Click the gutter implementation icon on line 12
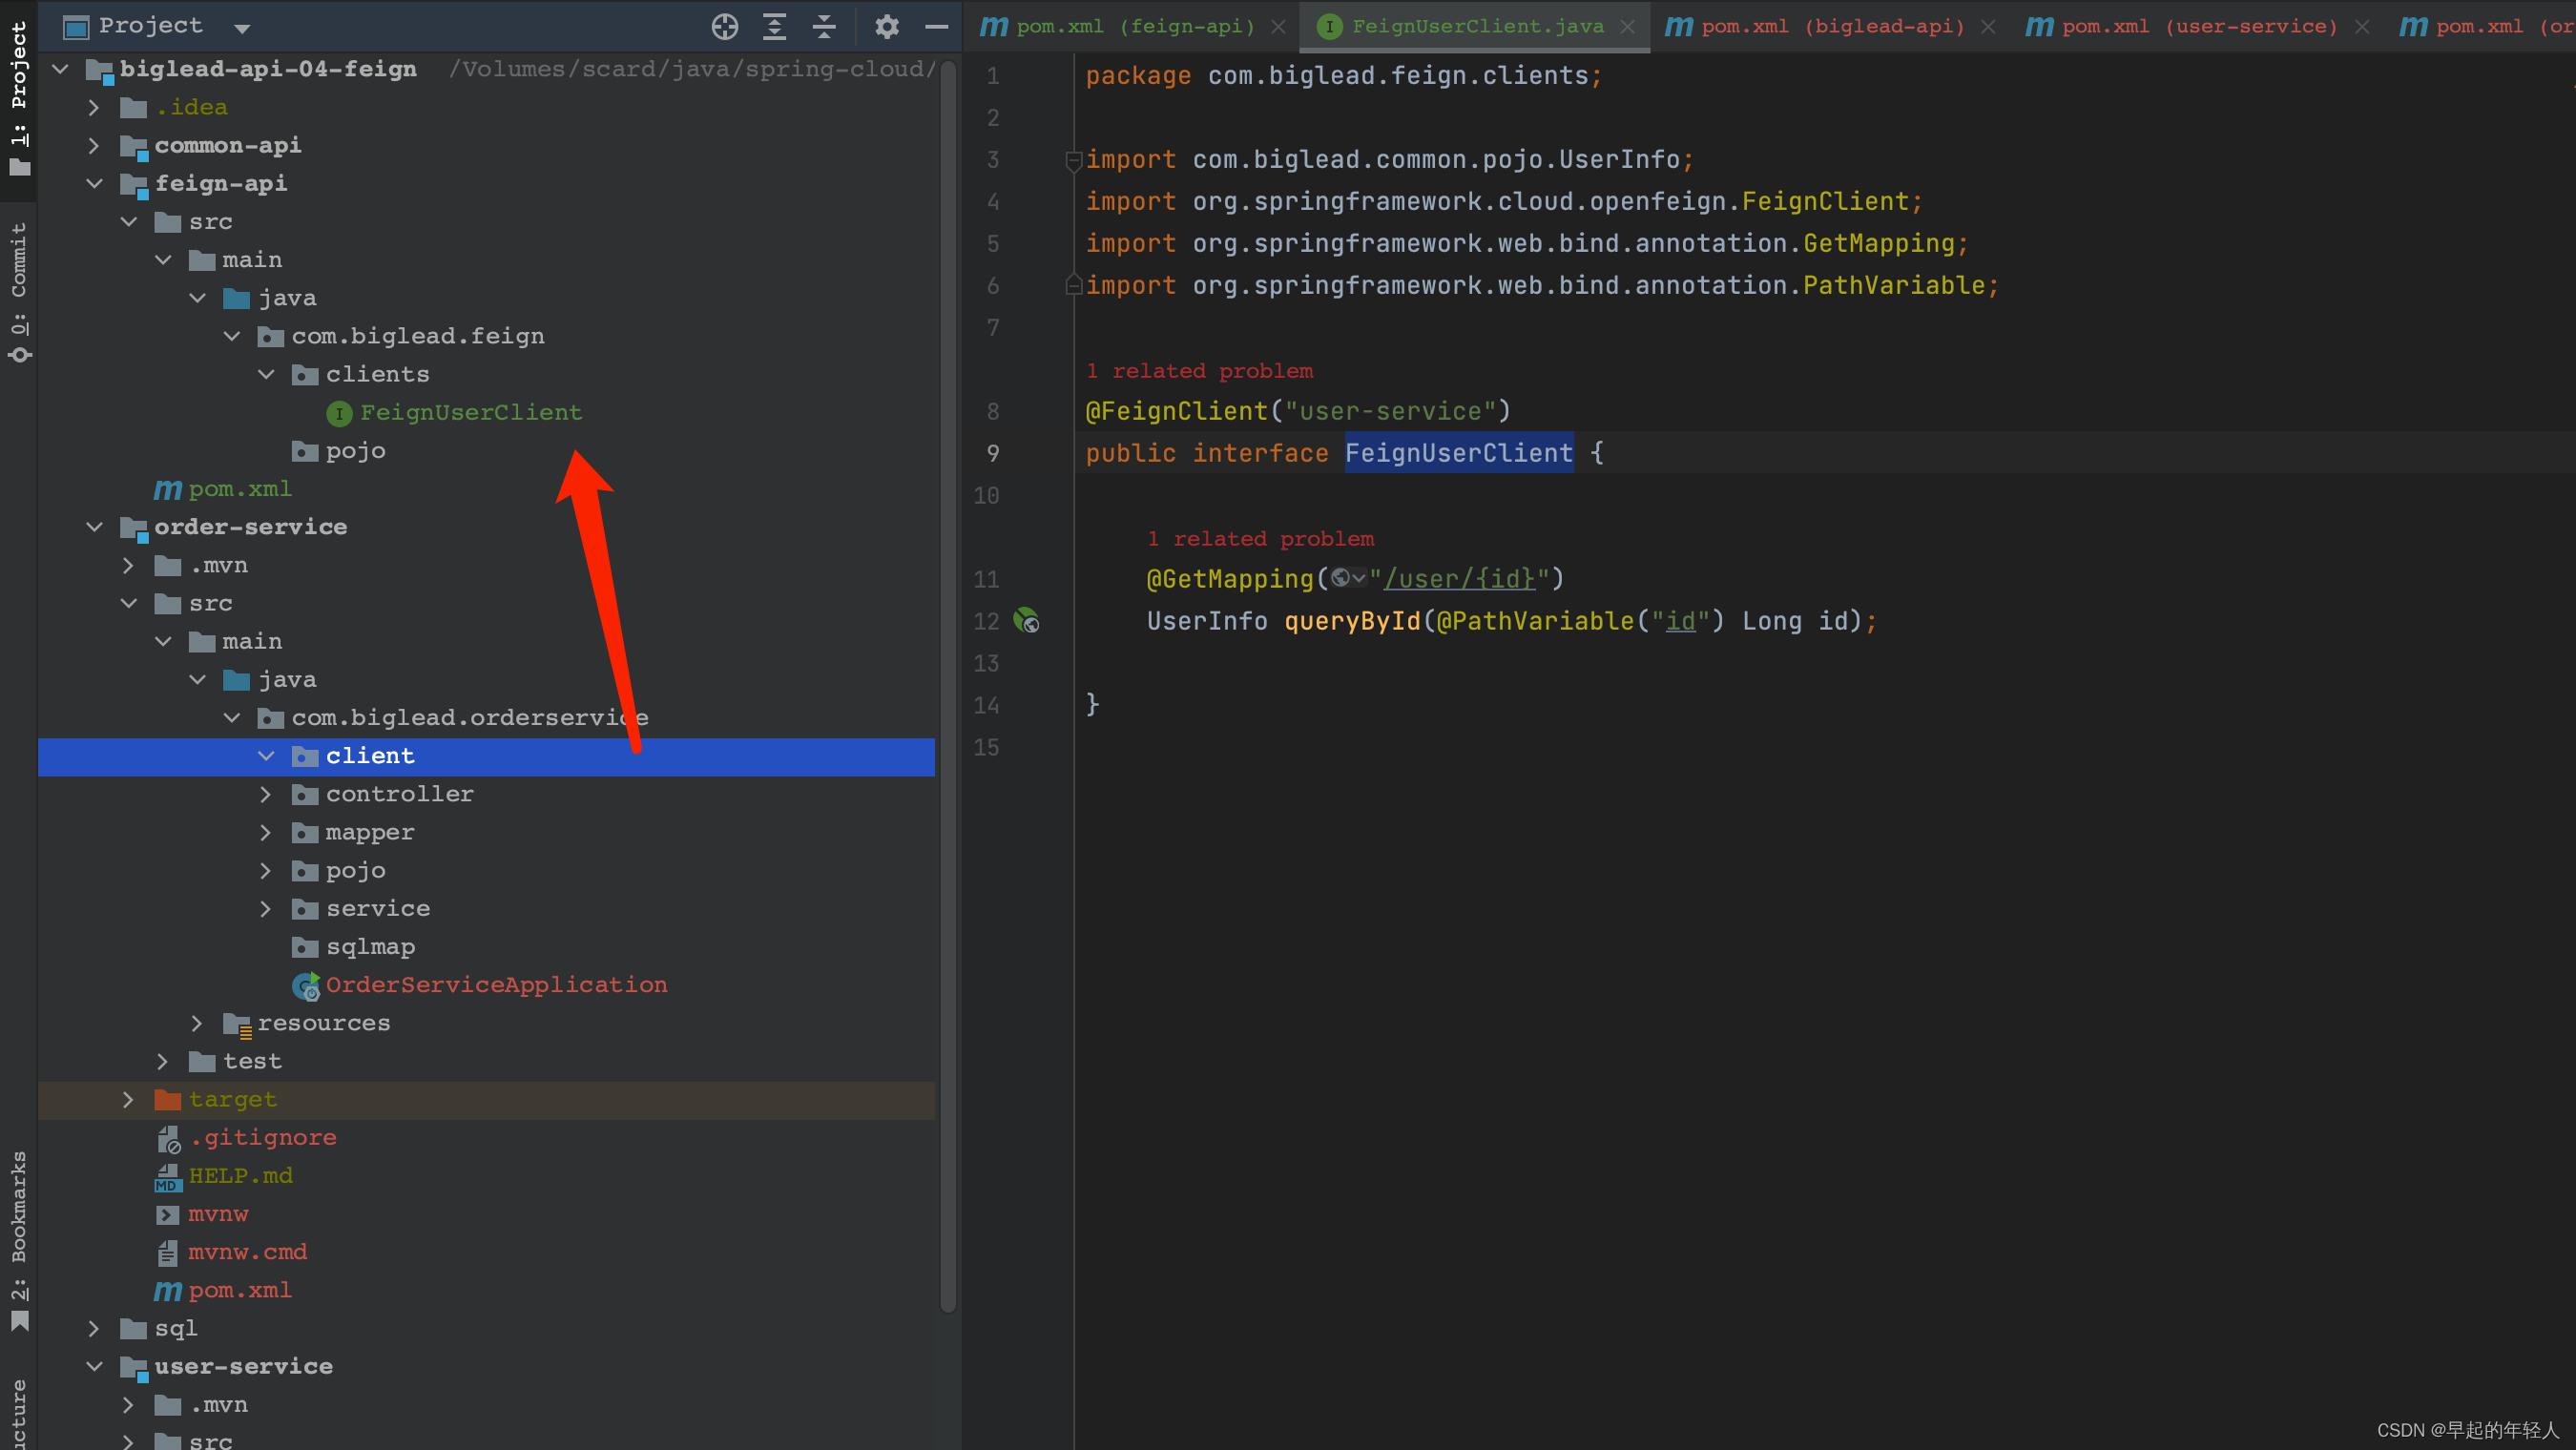2576x1450 pixels. click(x=1027, y=621)
